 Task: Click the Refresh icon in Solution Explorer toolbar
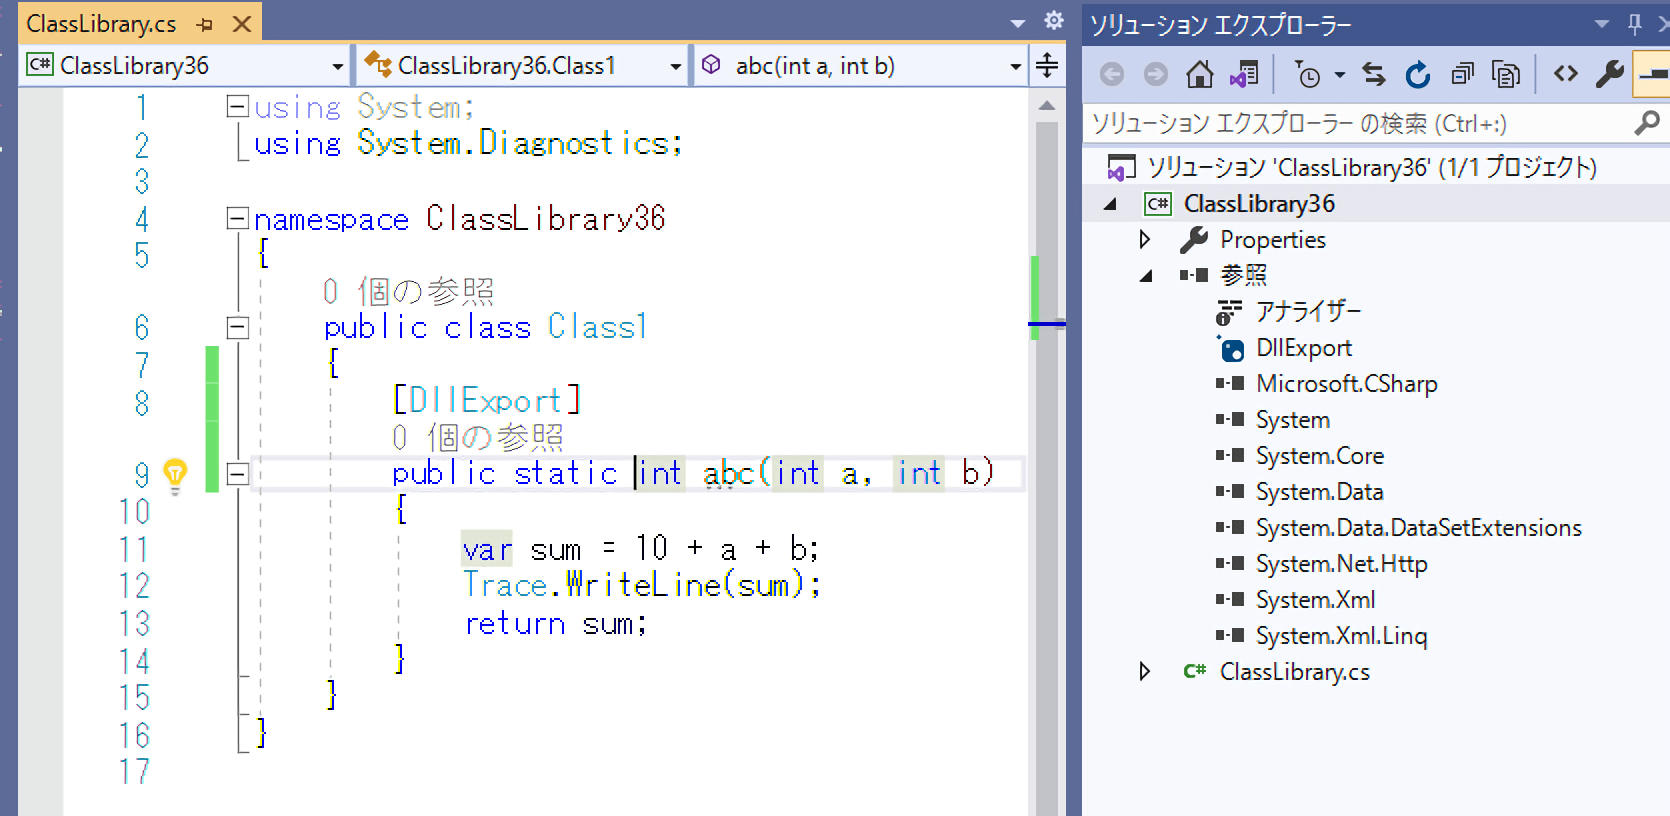(x=1417, y=74)
